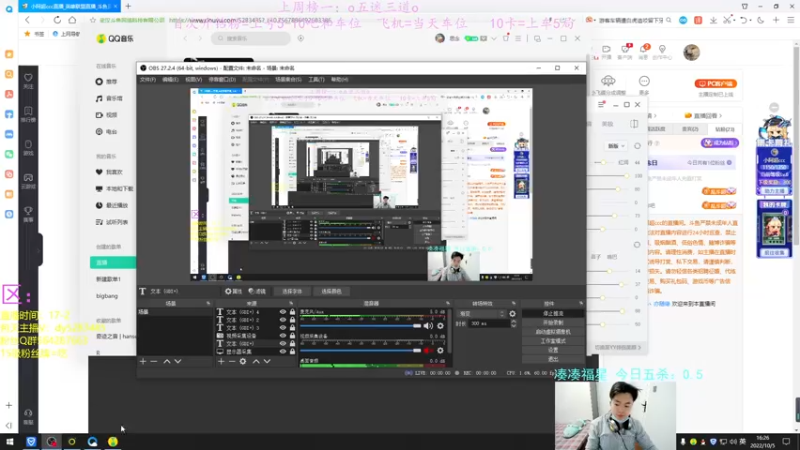Toggle lock on 文本 (GDI+) 4 source
800x450 pixels.
pos(292,312)
